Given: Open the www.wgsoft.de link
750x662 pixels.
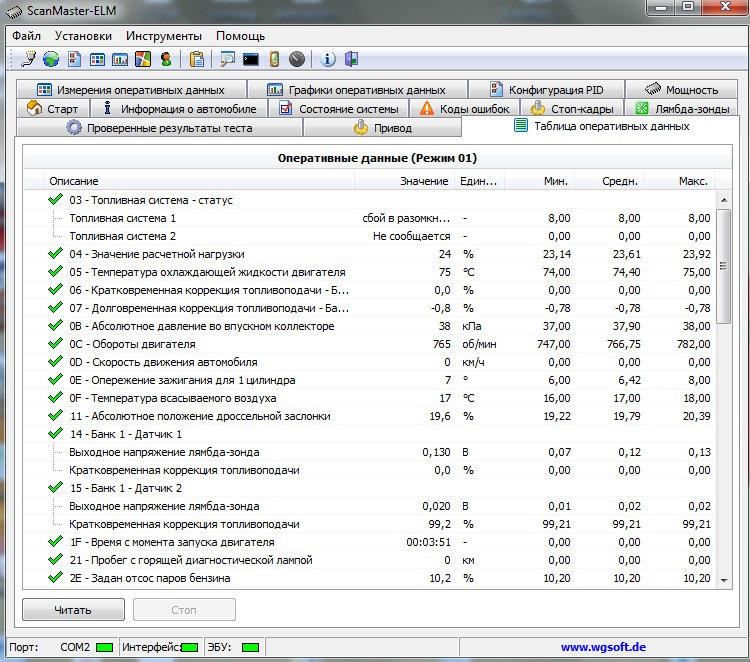Looking at the screenshot, I should click(603, 647).
